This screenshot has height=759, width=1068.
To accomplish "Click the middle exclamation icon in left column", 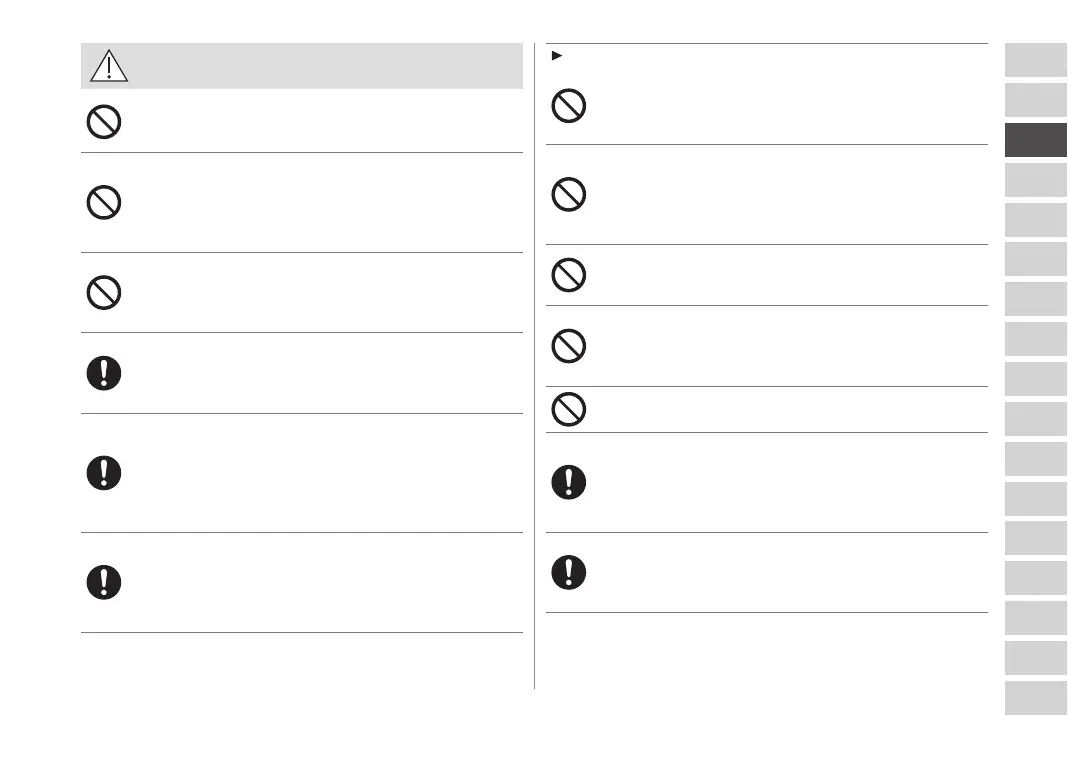I will point(104,473).
